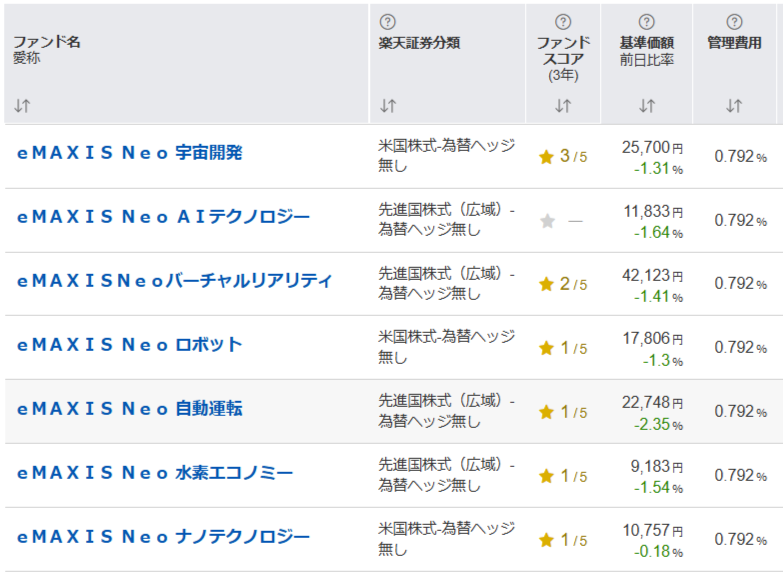Click the -1.41% change value
The height and width of the screenshot is (574, 783).
tap(658, 296)
